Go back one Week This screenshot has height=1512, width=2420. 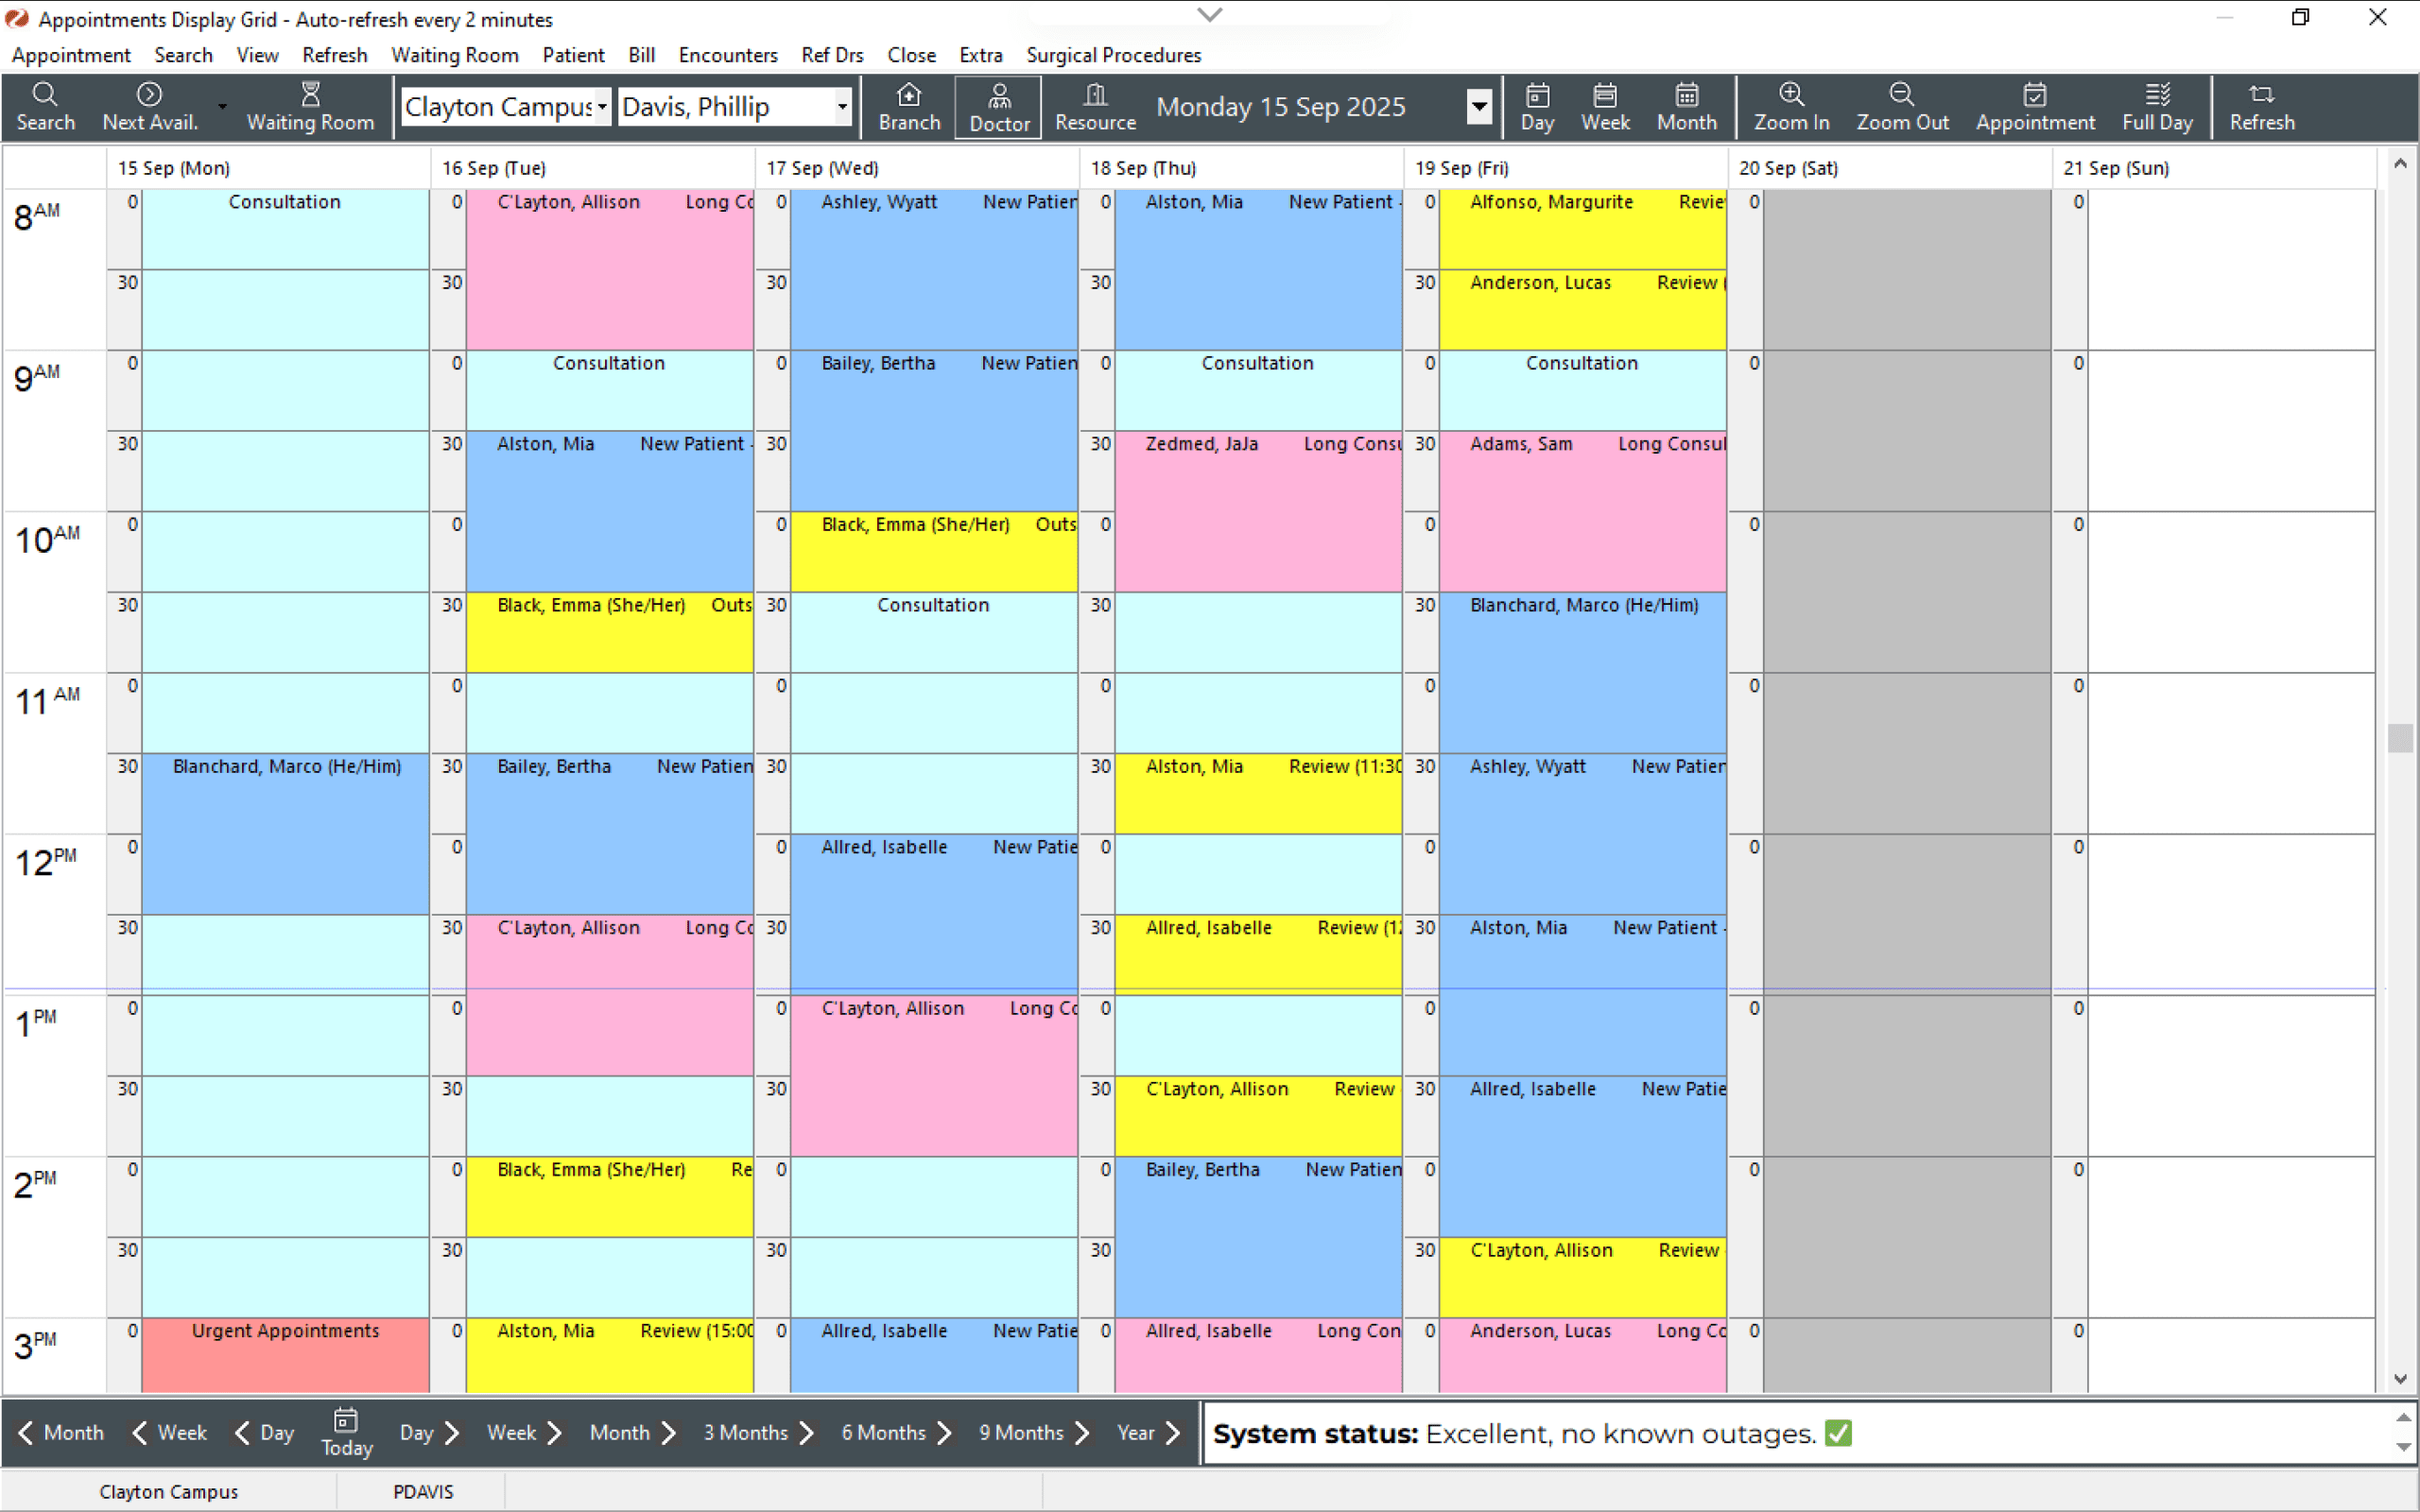point(168,1432)
